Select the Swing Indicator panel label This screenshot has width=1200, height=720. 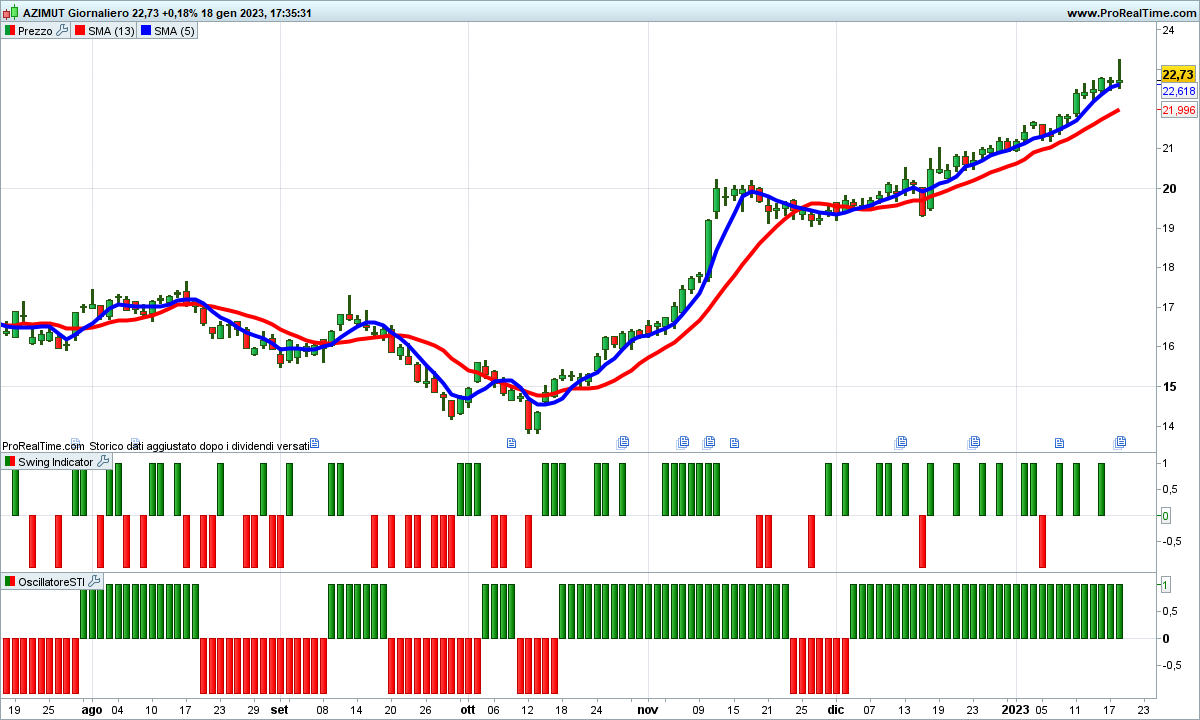56,462
